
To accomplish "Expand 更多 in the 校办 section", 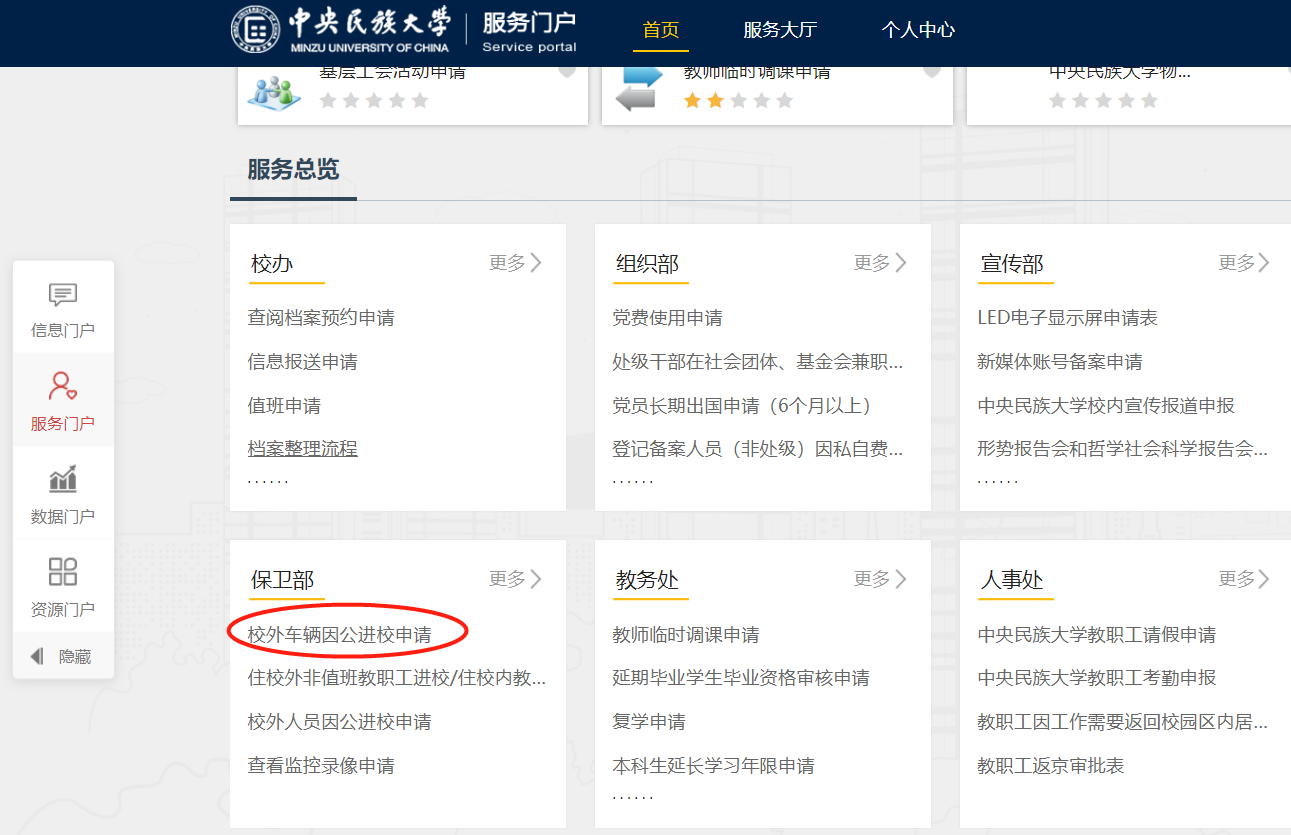I will (515, 263).
